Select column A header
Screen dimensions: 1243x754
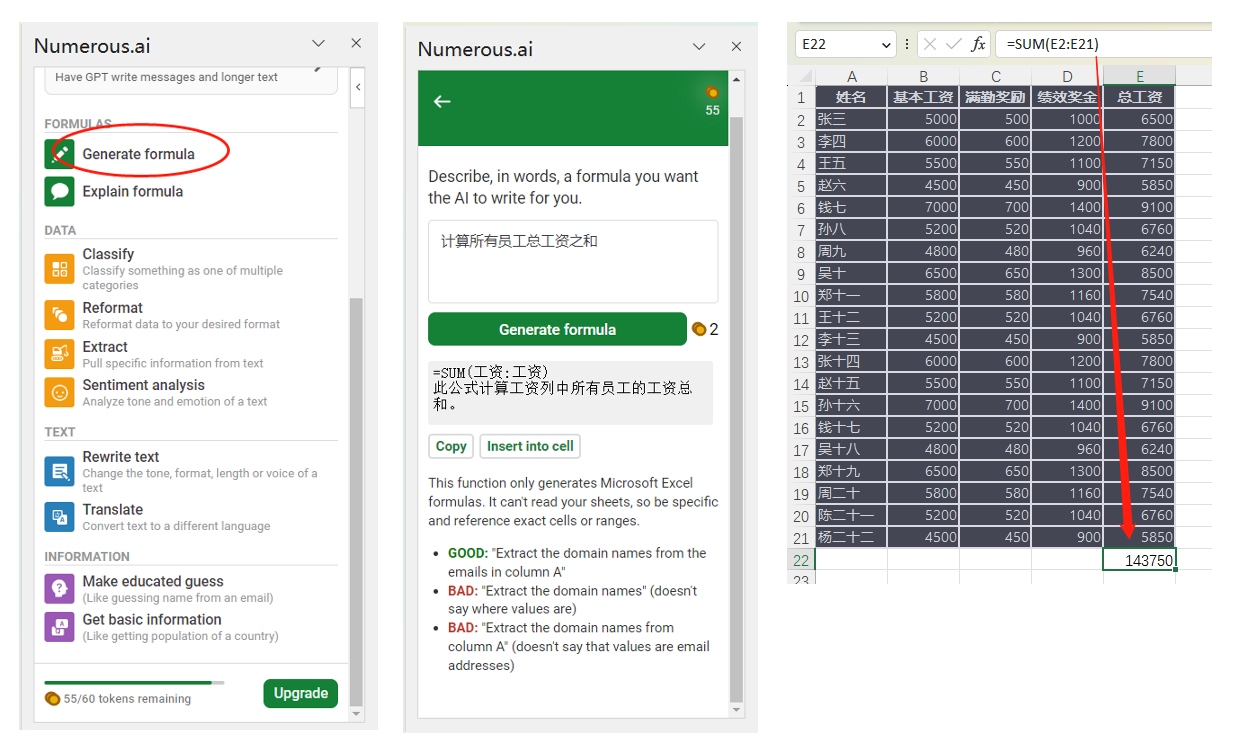pyautogui.click(x=851, y=77)
